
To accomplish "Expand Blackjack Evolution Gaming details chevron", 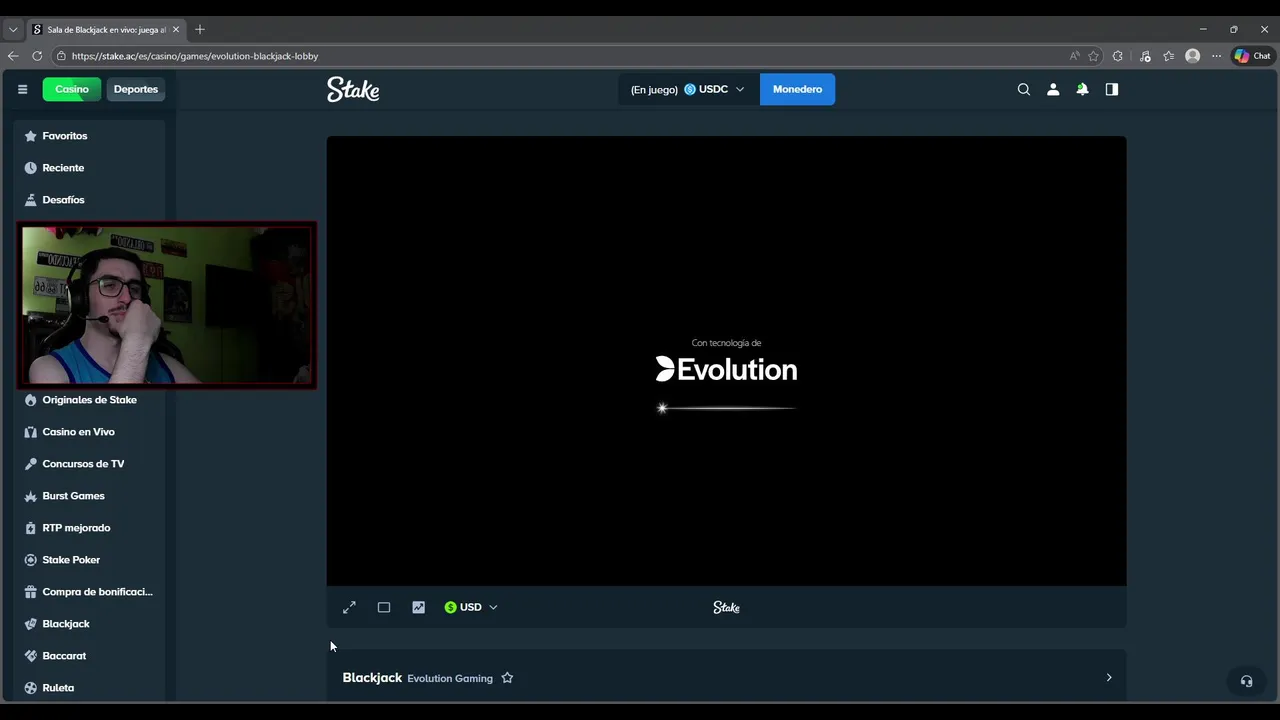I will (1108, 678).
